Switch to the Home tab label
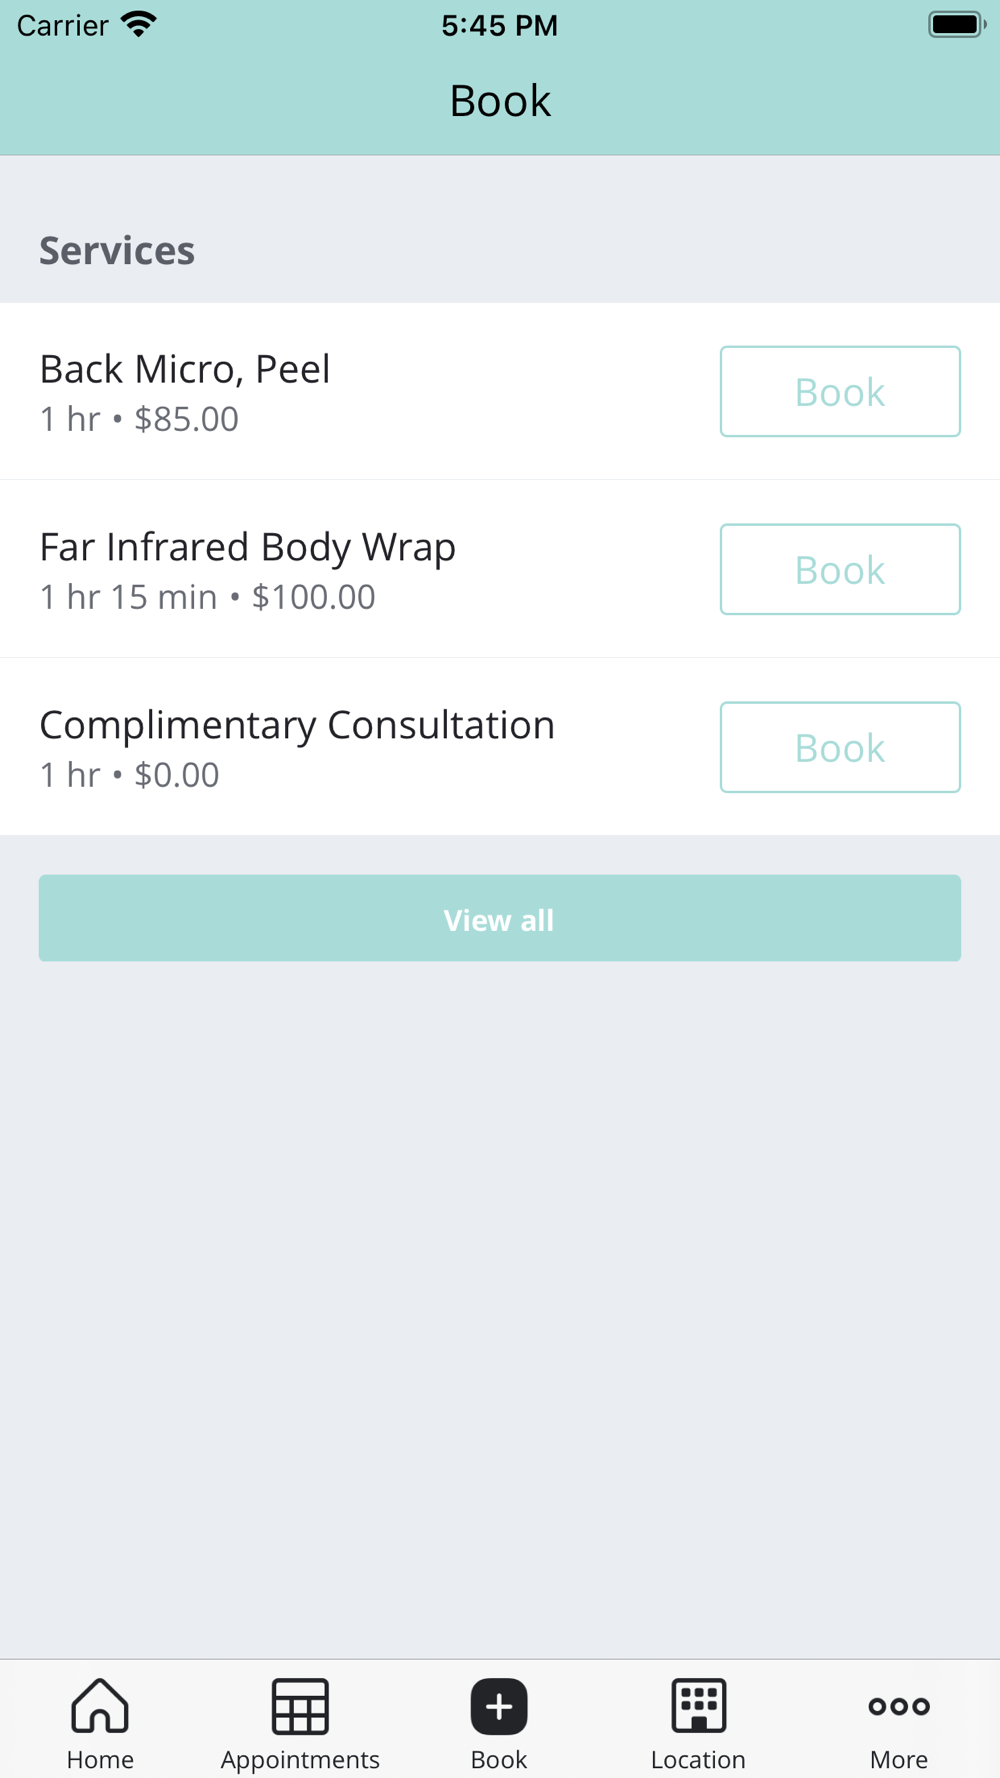The image size is (1000, 1778). [100, 1759]
